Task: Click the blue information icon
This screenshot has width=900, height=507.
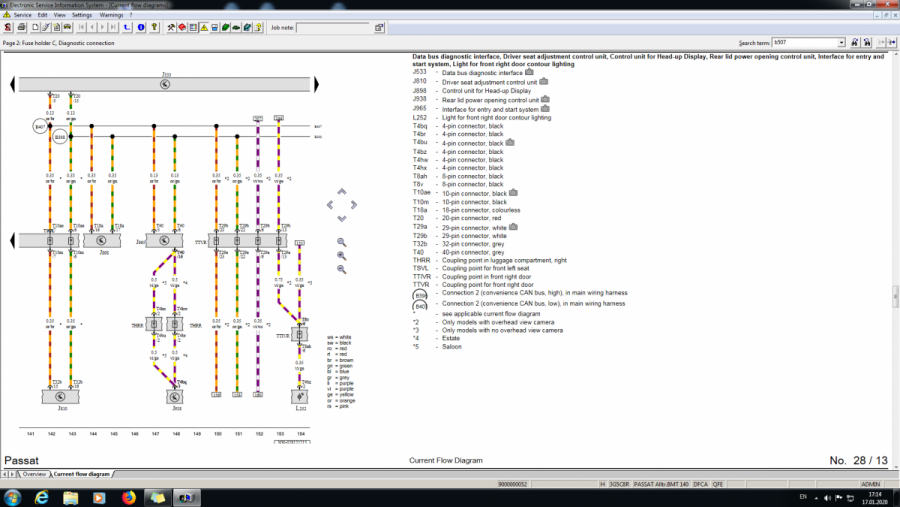Action: point(141,27)
